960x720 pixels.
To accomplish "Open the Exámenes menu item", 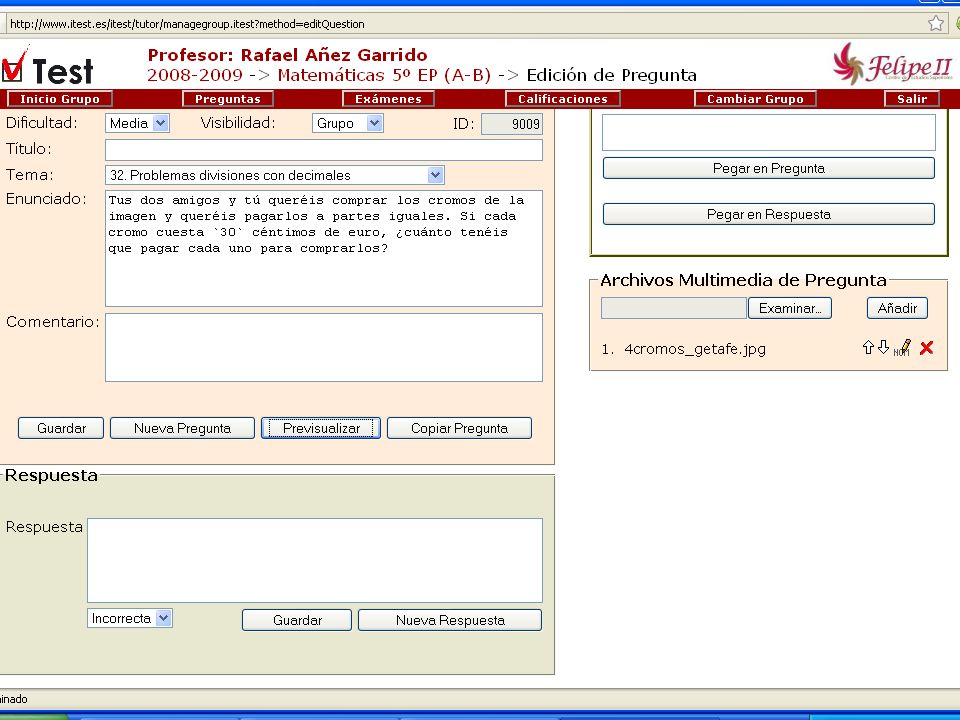I will click(388, 99).
